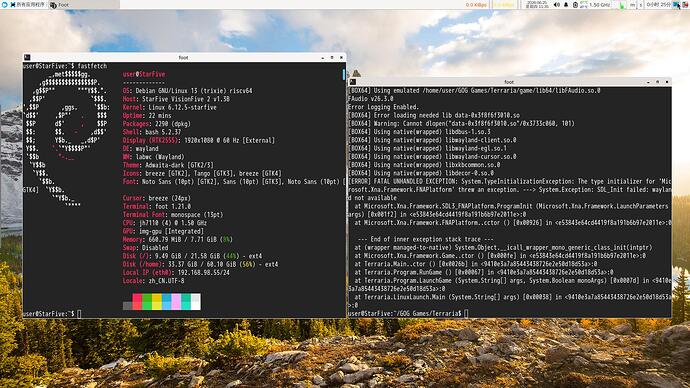690x388 pixels.
Task: Click the round blue icon at panel's left edge
Action: 4,5
